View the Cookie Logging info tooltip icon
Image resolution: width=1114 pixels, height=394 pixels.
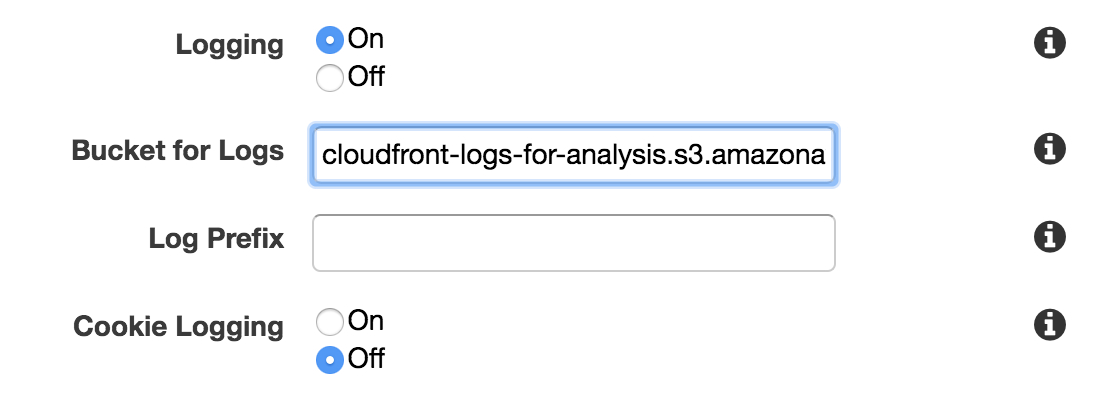click(x=1049, y=325)
